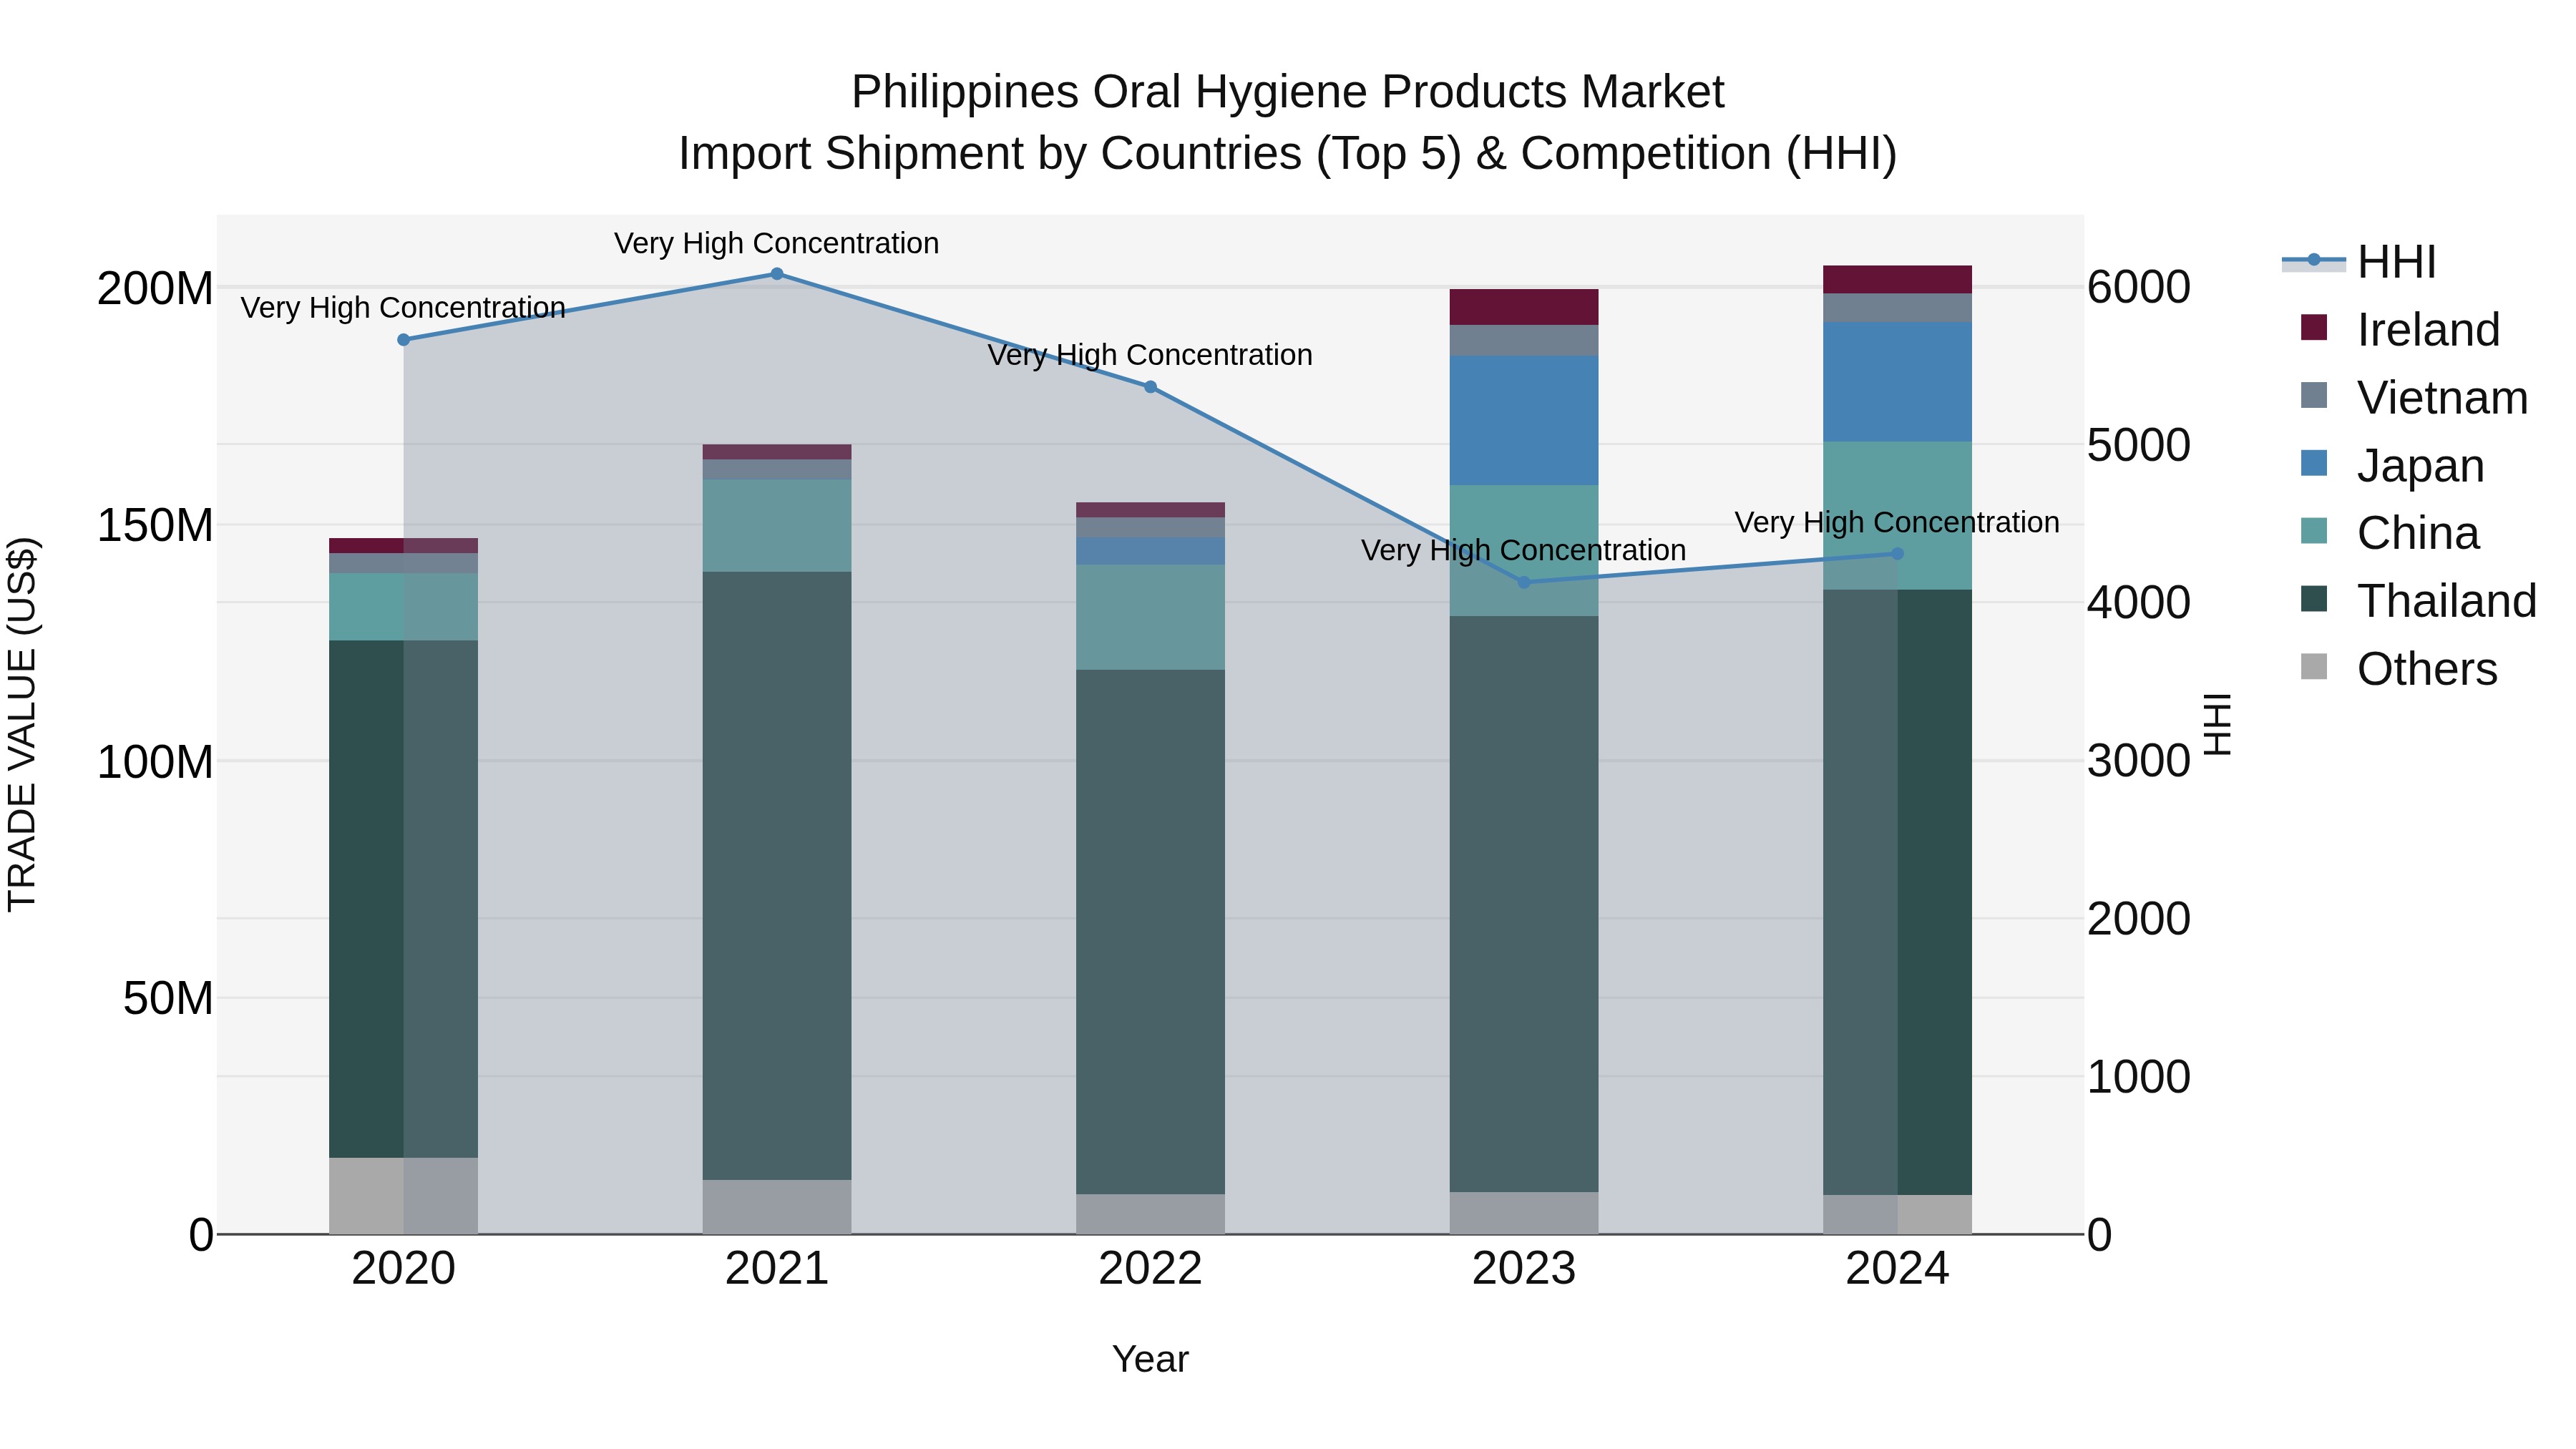Click the 2020 x-axis label
The width and height of the screenshot is (2576, 1449).
point(404,1269)
